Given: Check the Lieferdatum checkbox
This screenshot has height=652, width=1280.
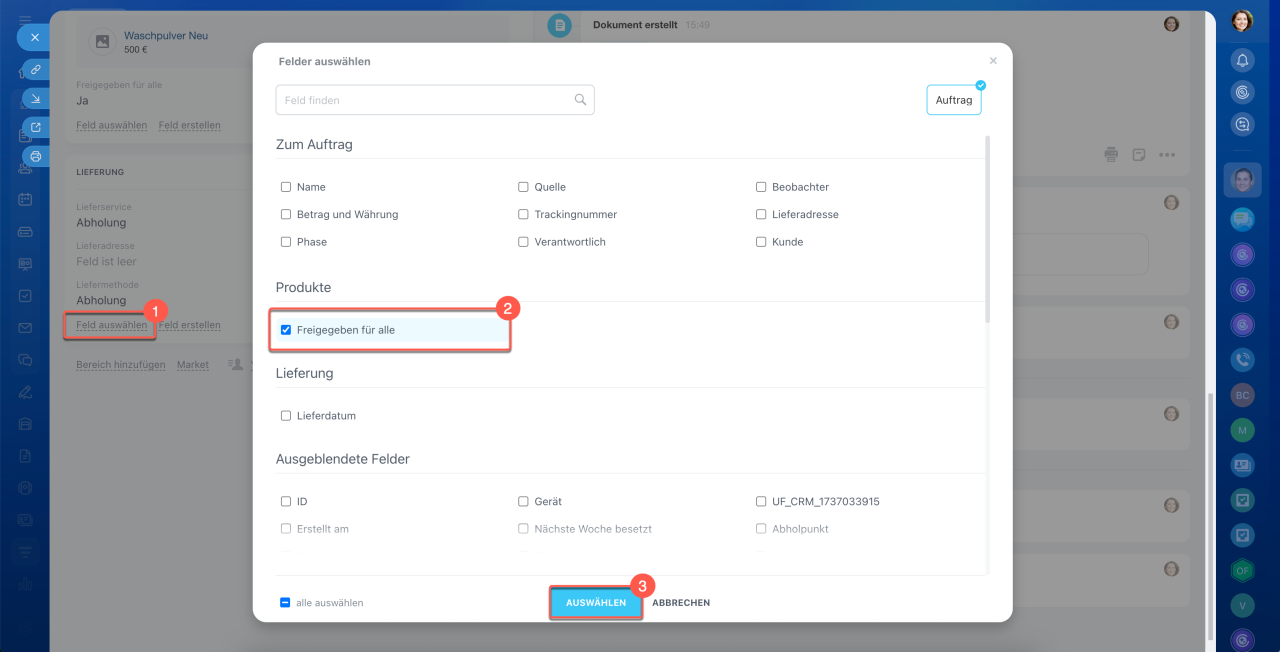Looking at the screenshot, I should point(286,415).
